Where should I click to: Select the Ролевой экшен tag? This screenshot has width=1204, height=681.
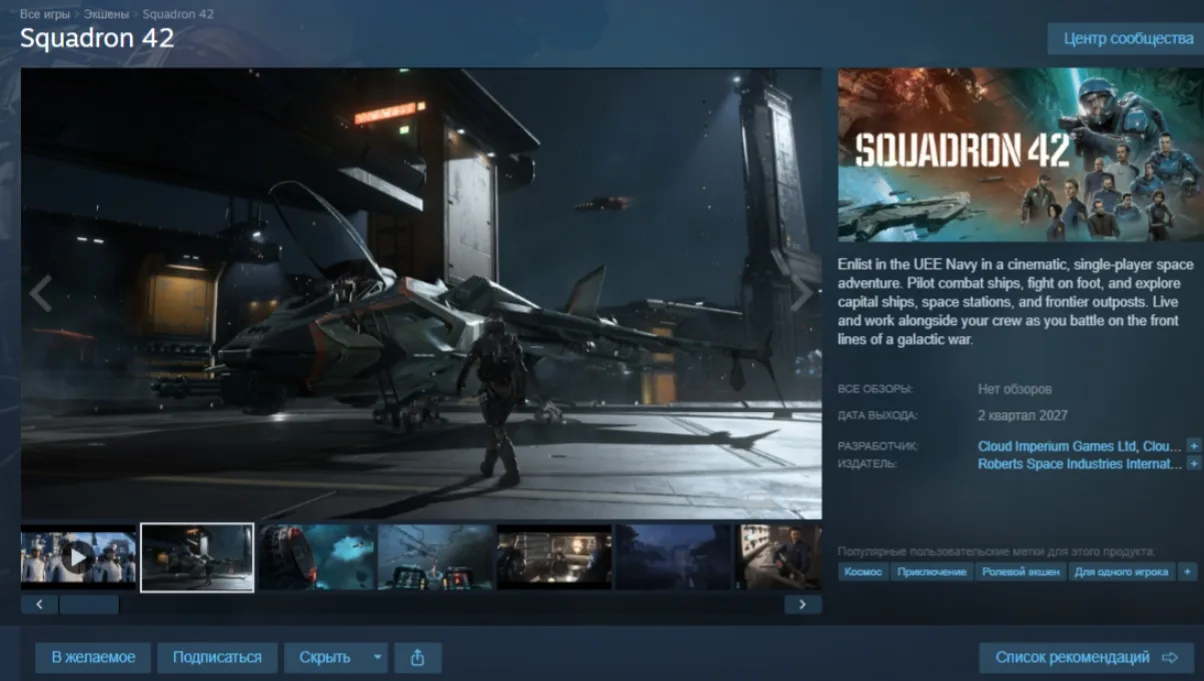point(1021,572)
